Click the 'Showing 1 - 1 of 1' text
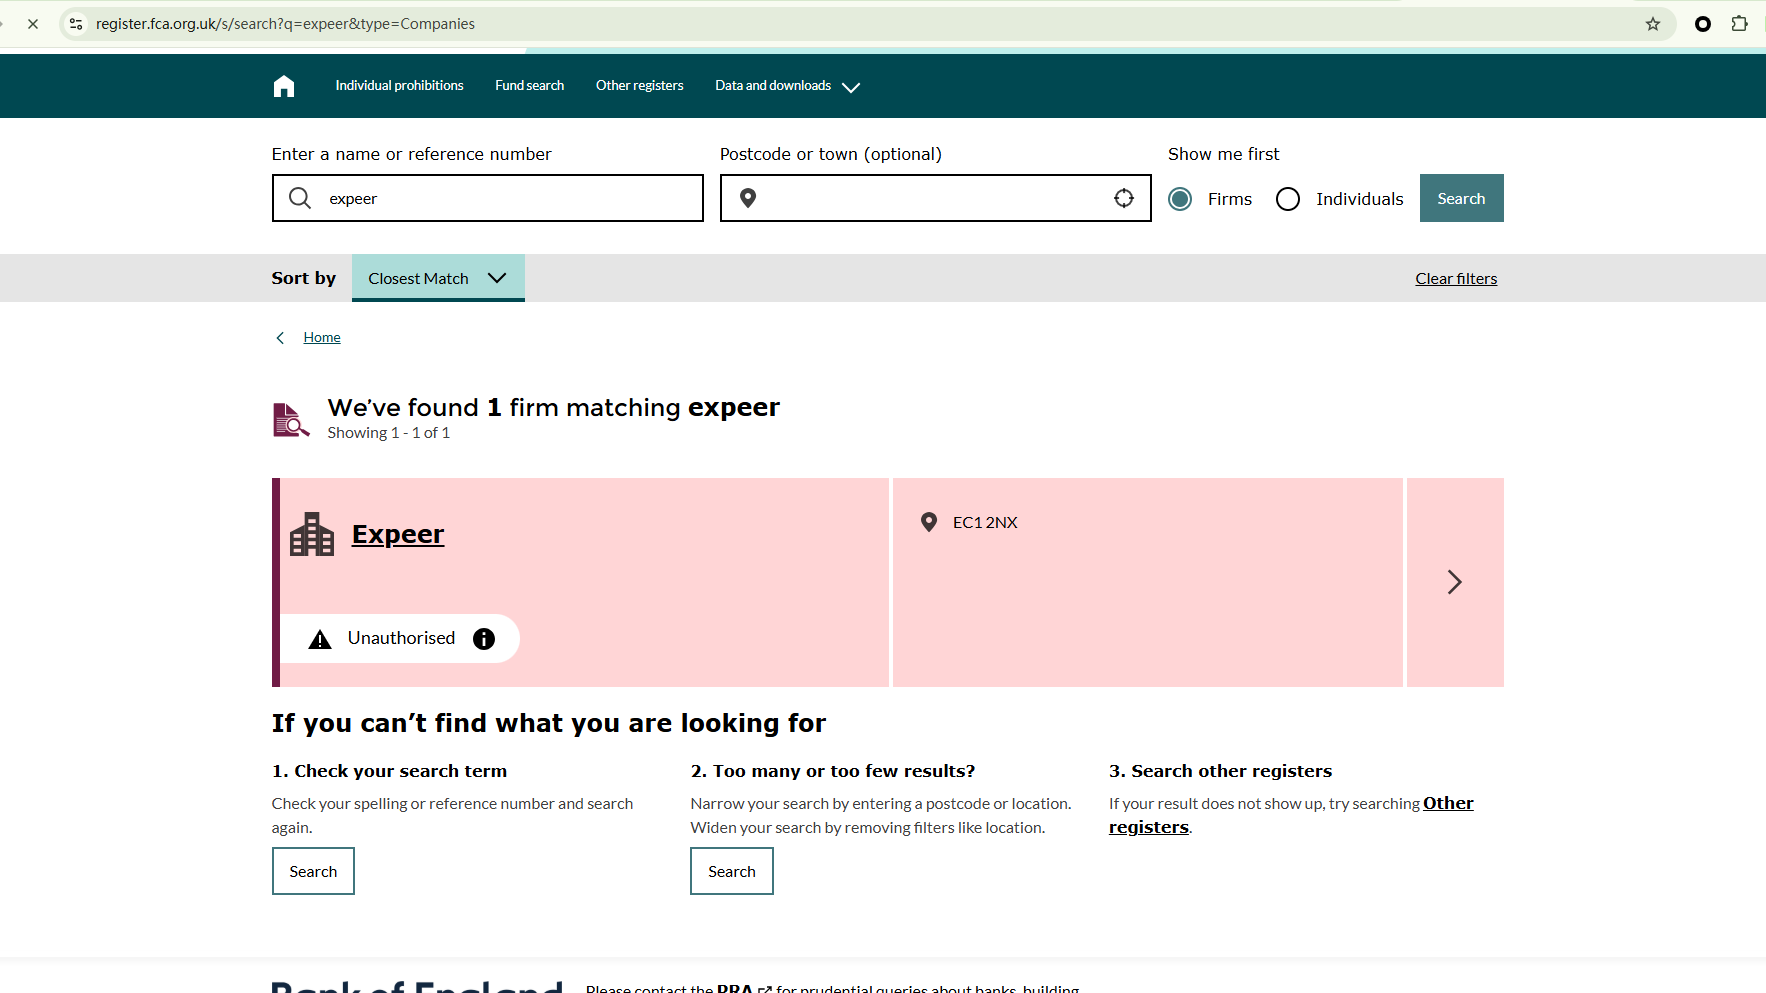Viewport: 1766px width, 993px height. pyautogui.click(x=389, y=433)
